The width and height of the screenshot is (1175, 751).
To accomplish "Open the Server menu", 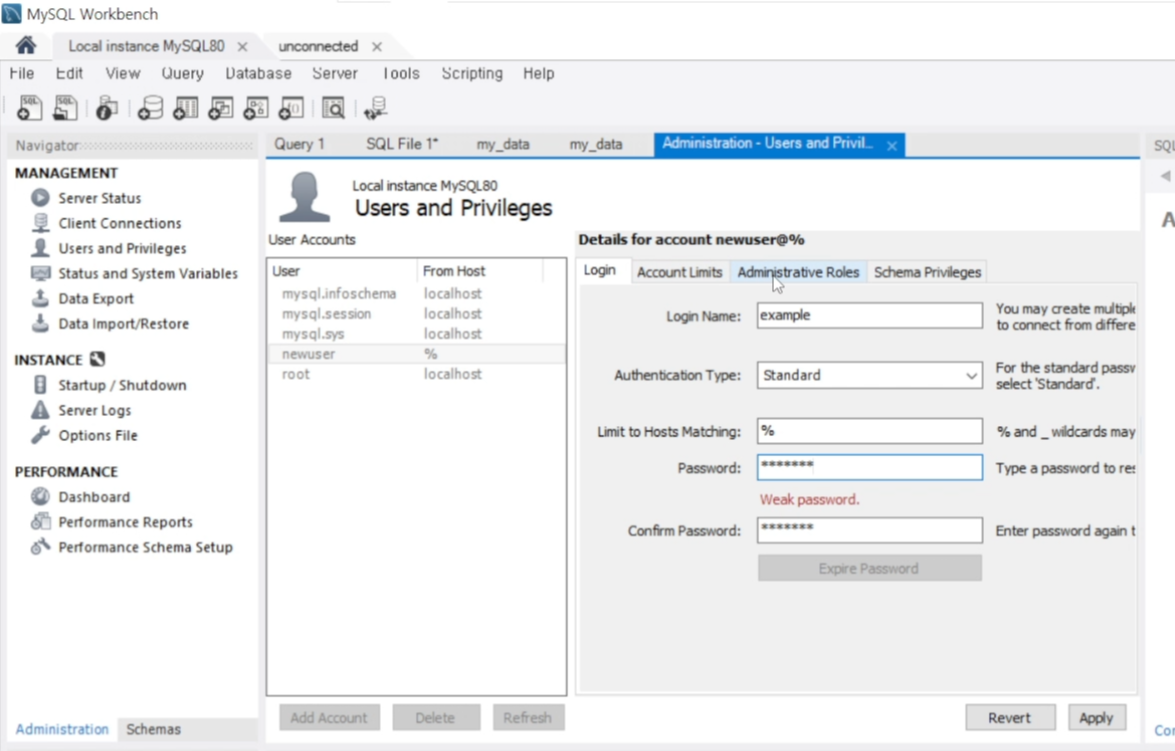I will point(335,73).
